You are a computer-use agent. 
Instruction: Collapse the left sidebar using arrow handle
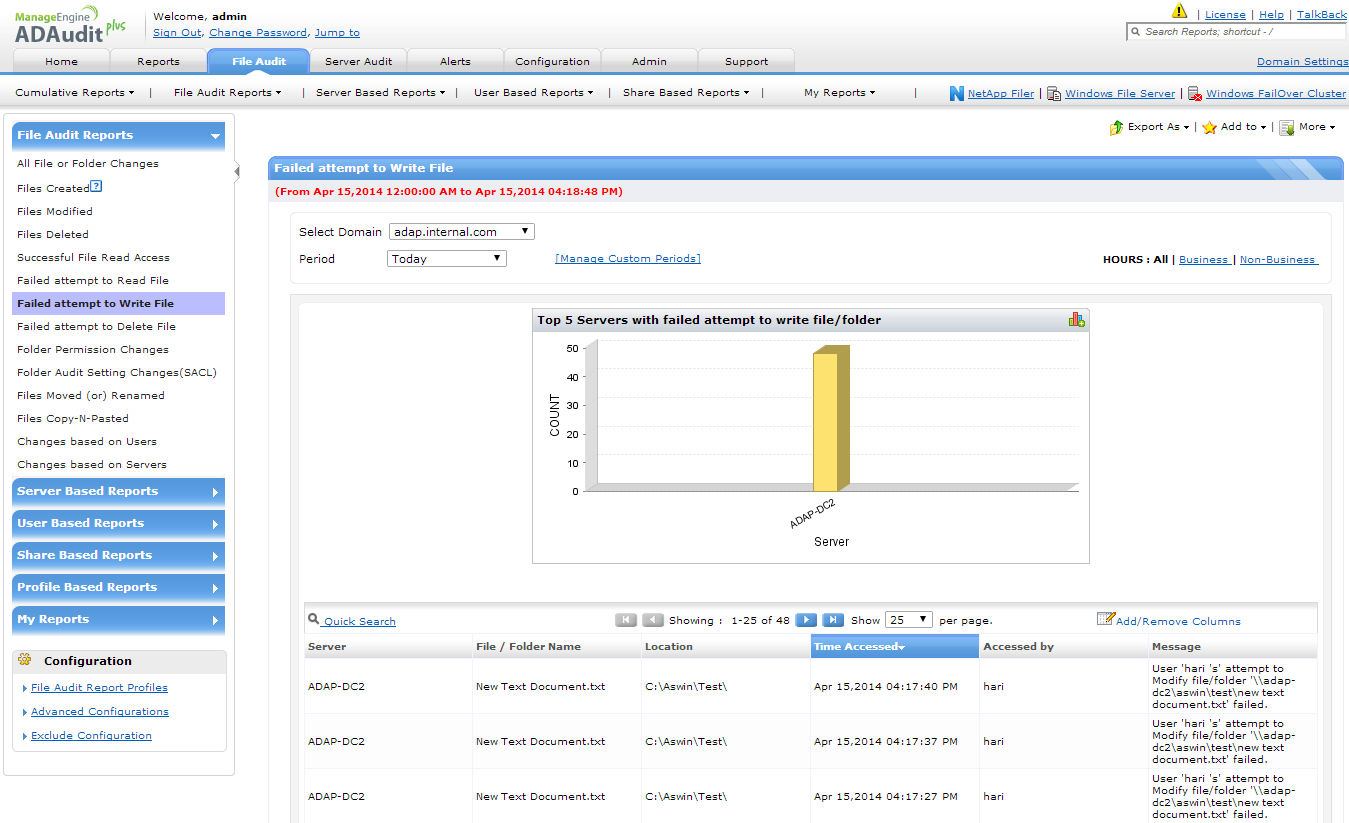coord(237,171)
